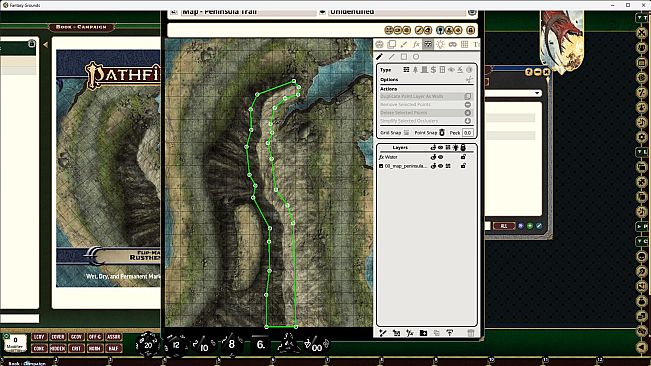Activate the line-of-sight wall tool icon
This screenshot has height=366, width=651.
point(428,44)
